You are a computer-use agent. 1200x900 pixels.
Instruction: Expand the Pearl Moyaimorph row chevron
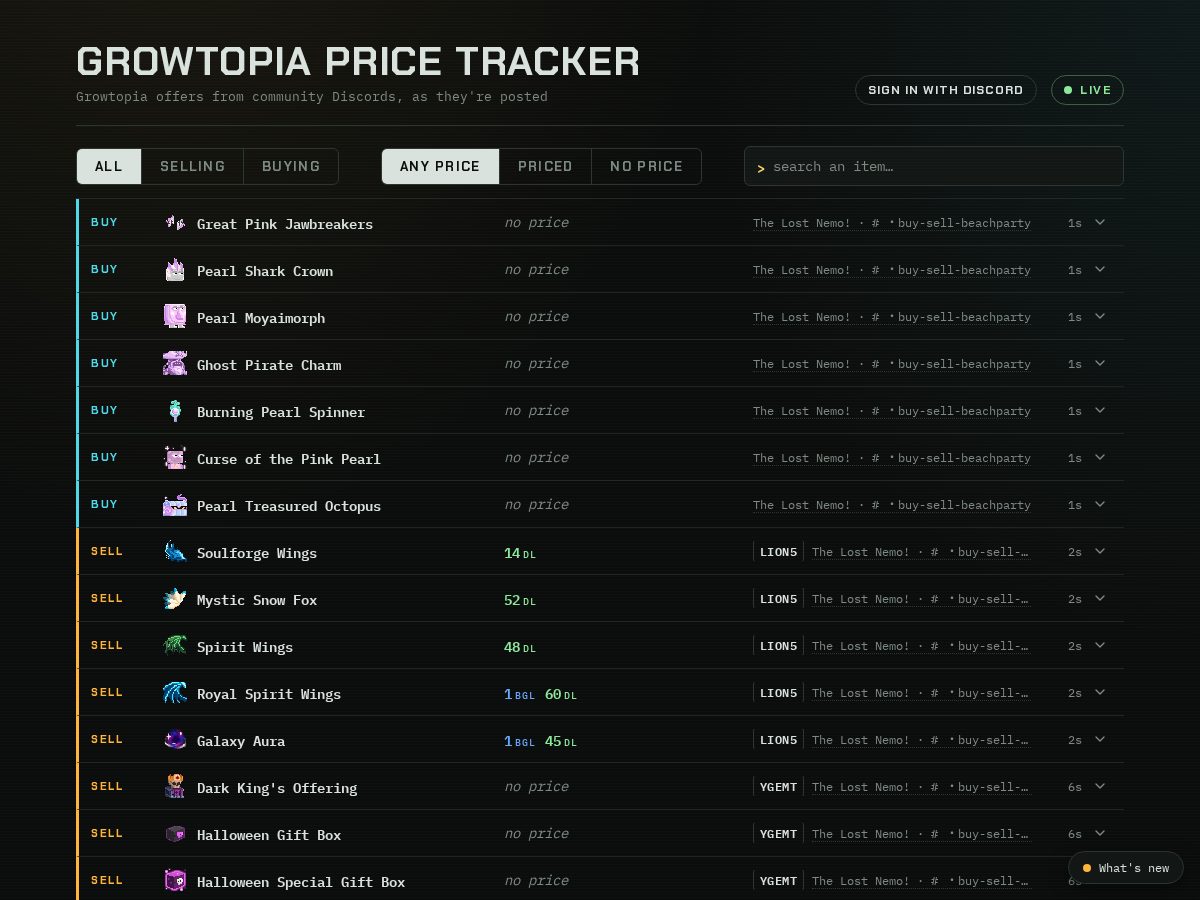pyautogui.click(x=1100, y=316)
